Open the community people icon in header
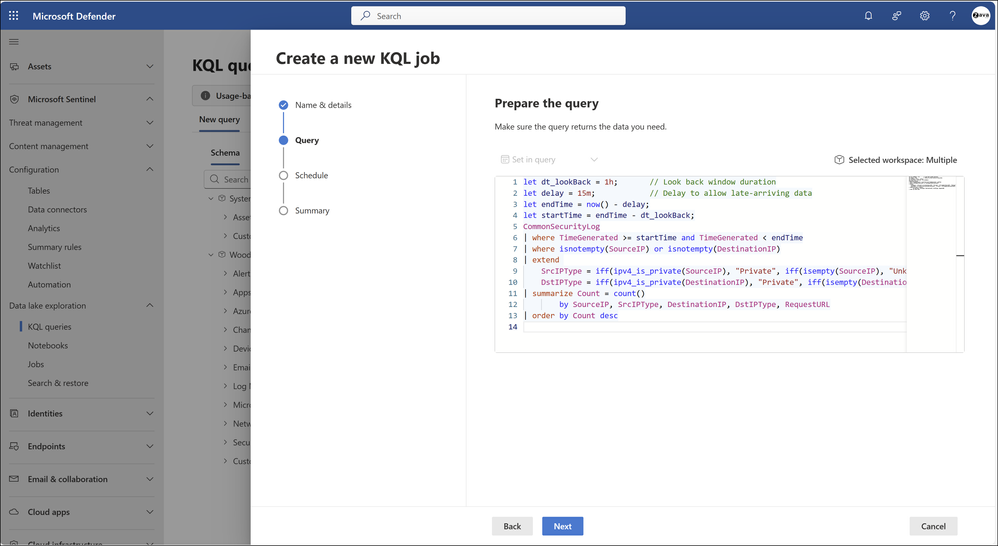This screenshot has height=546, width=998. click(896, 16)
